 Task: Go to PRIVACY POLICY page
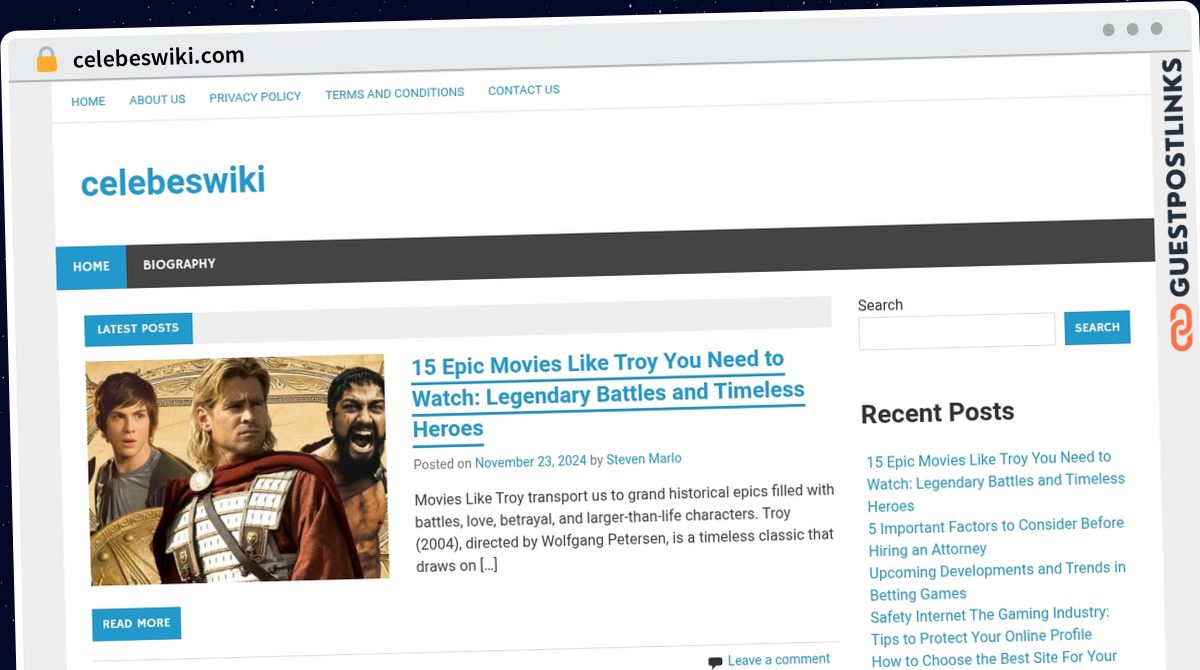point(255,97)
